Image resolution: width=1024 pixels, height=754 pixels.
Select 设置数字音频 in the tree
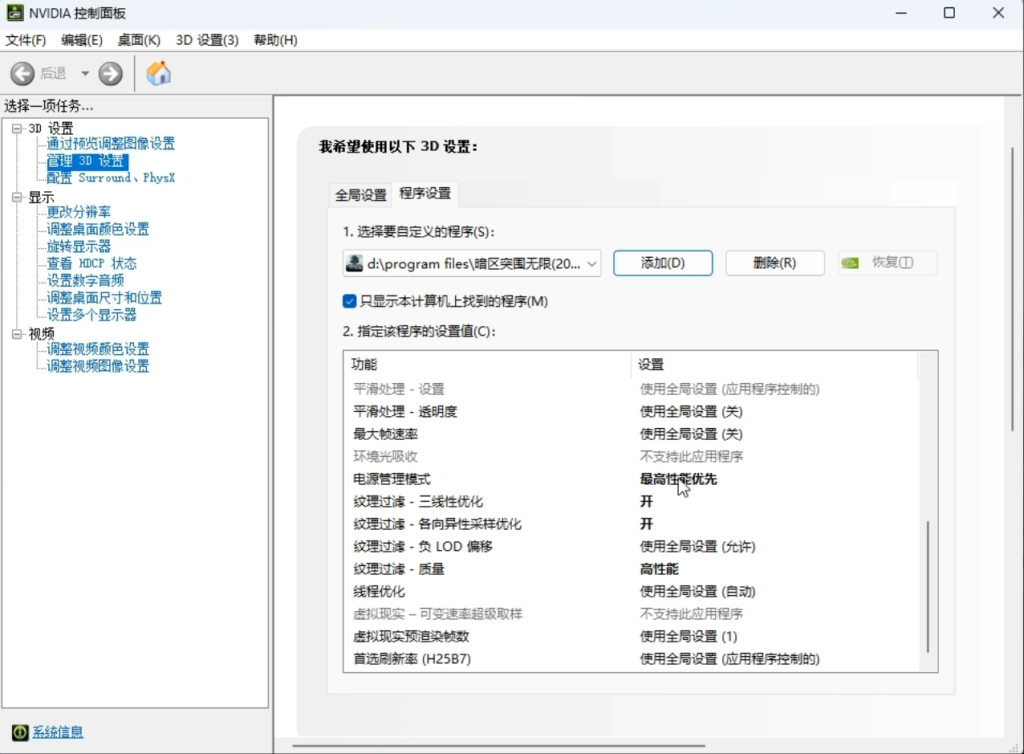tap(85, 281)
